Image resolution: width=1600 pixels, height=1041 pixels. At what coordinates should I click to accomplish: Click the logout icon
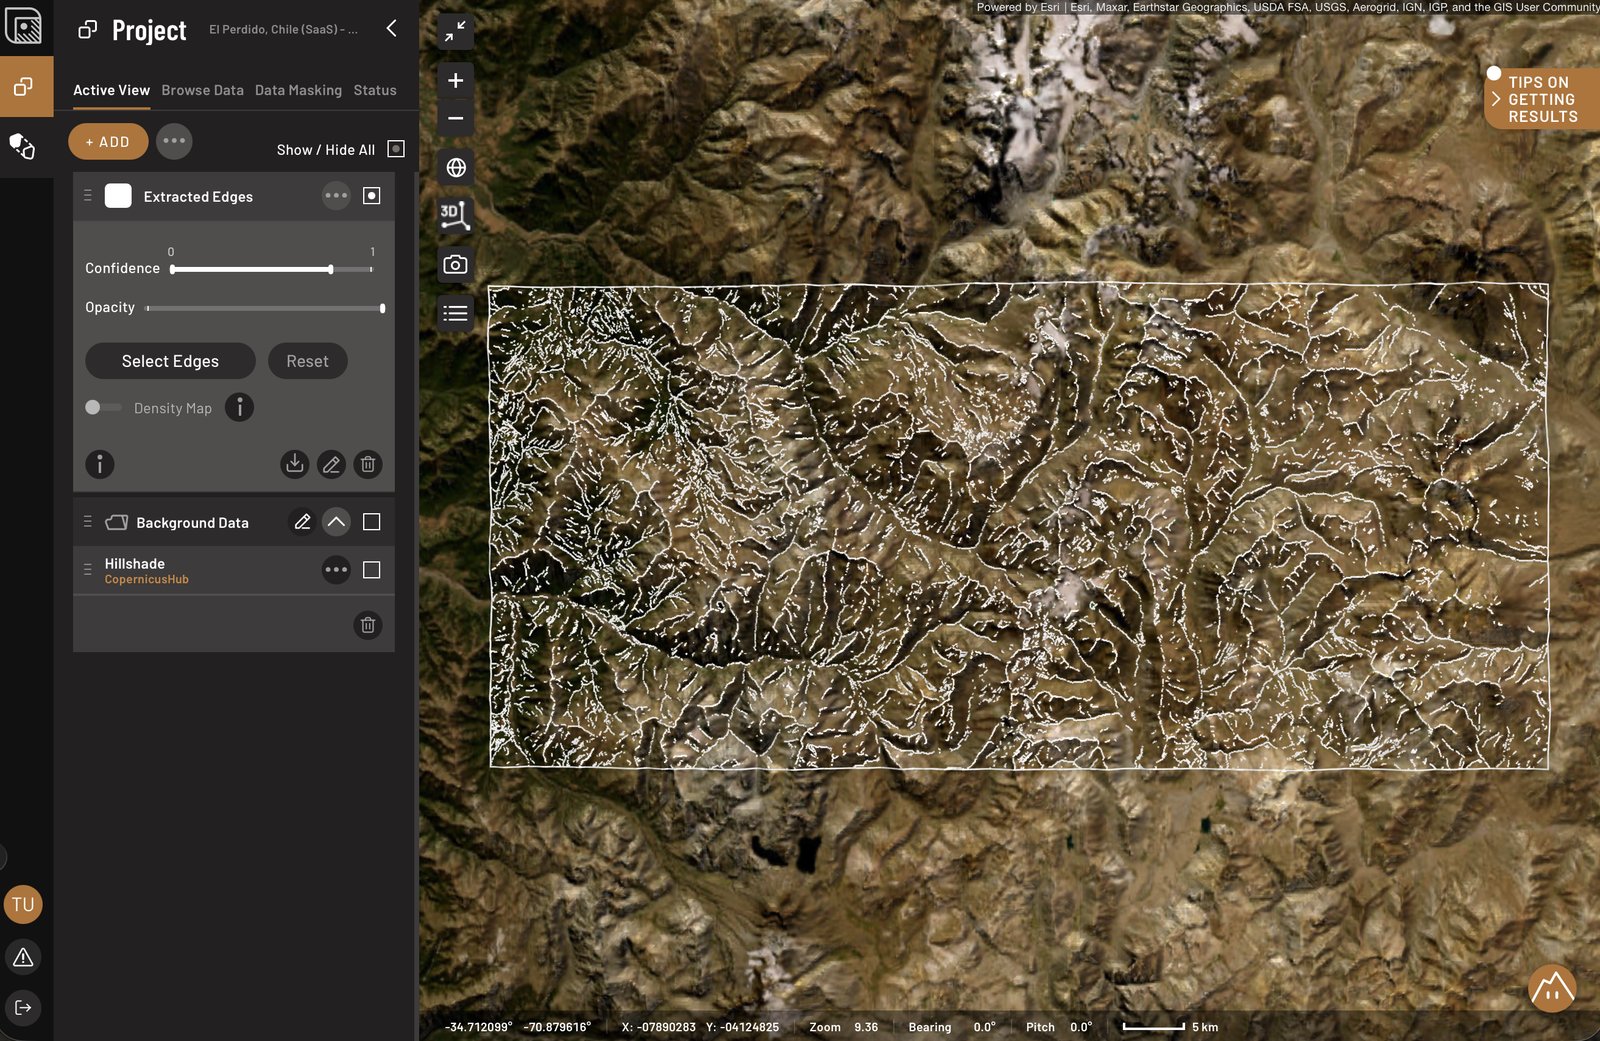[x=23, y=1007]
